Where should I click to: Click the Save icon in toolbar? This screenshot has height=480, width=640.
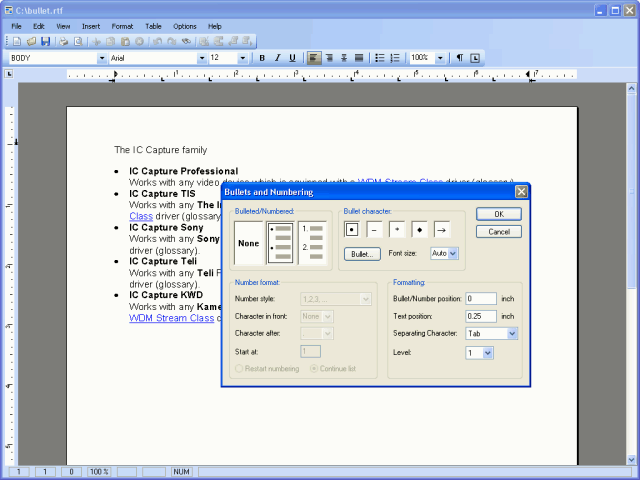click(x=45, y=41)
